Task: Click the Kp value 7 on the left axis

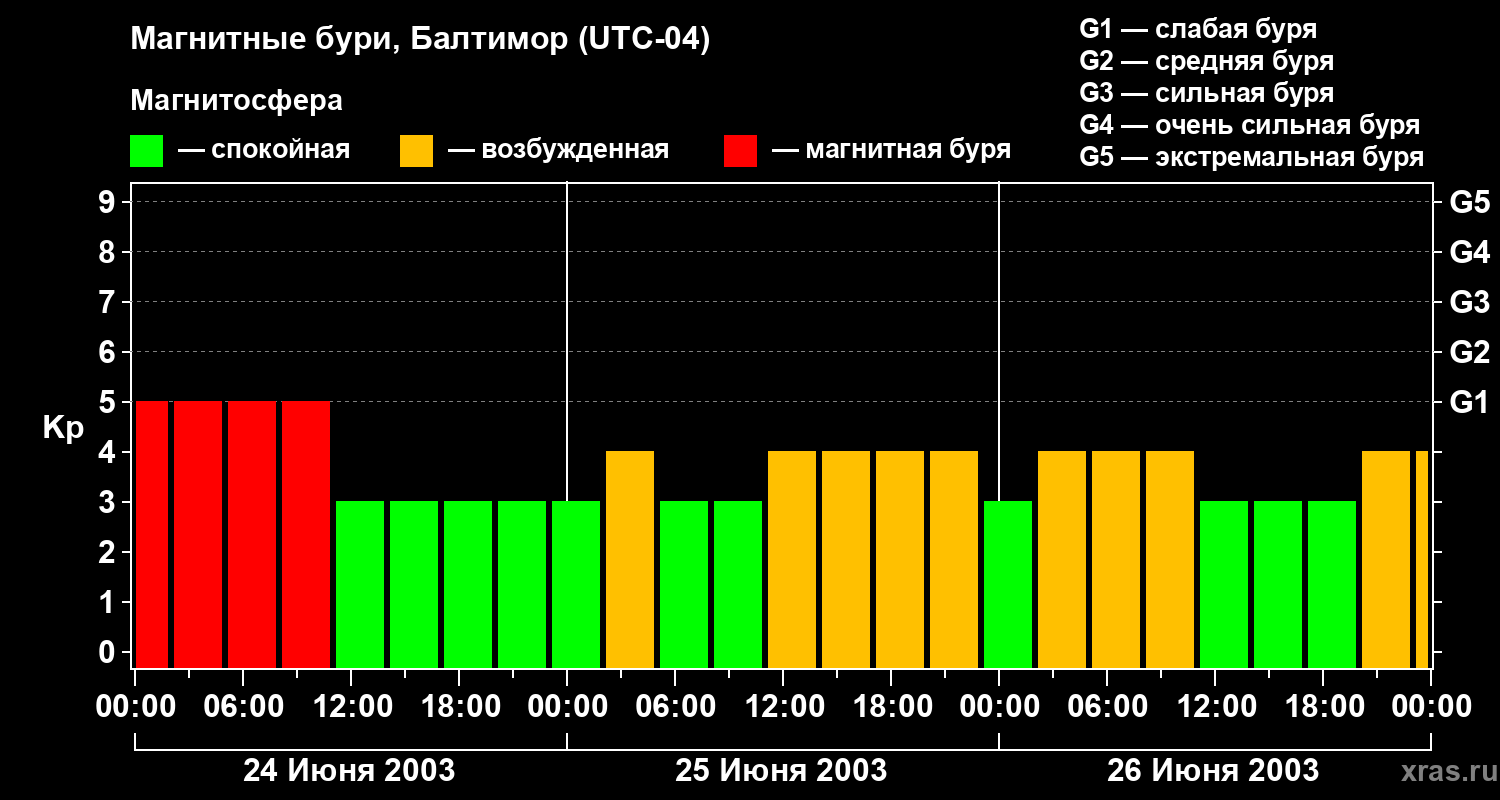Action: click(x=108, y=302)
